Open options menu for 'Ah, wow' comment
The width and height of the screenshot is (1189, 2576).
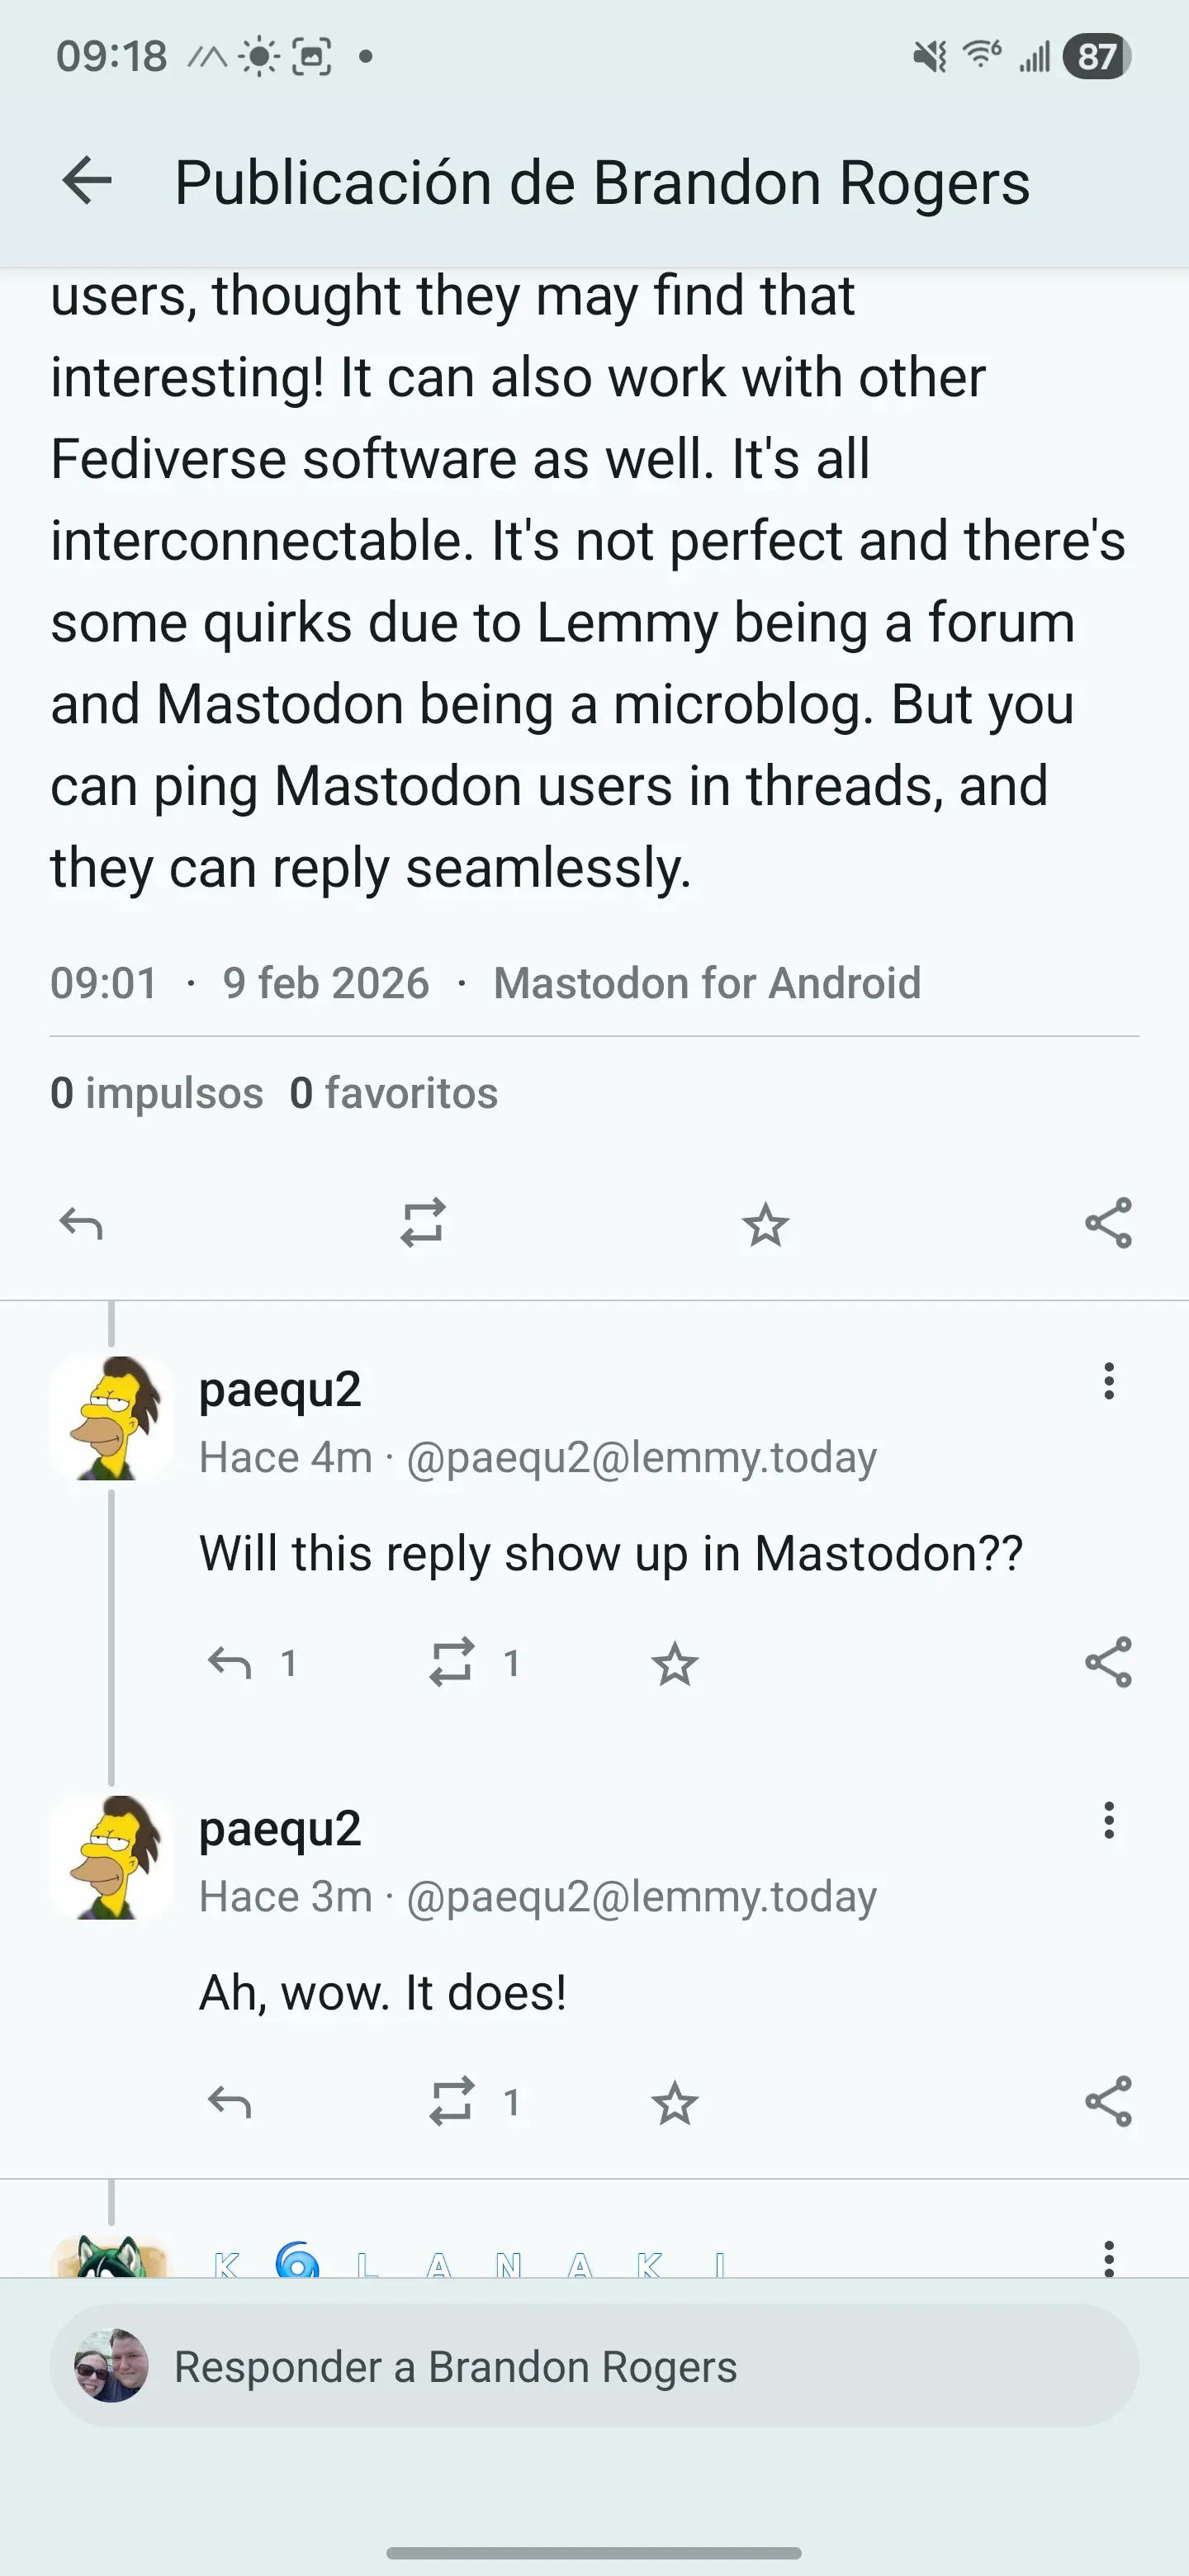coord(1108,1820)
